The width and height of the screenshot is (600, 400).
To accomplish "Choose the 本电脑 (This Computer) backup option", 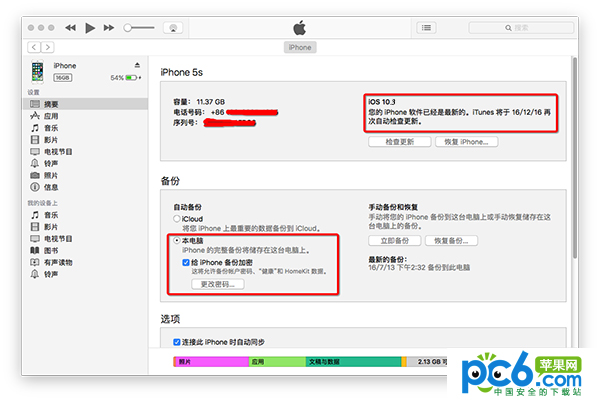I will tap(177, 241).
